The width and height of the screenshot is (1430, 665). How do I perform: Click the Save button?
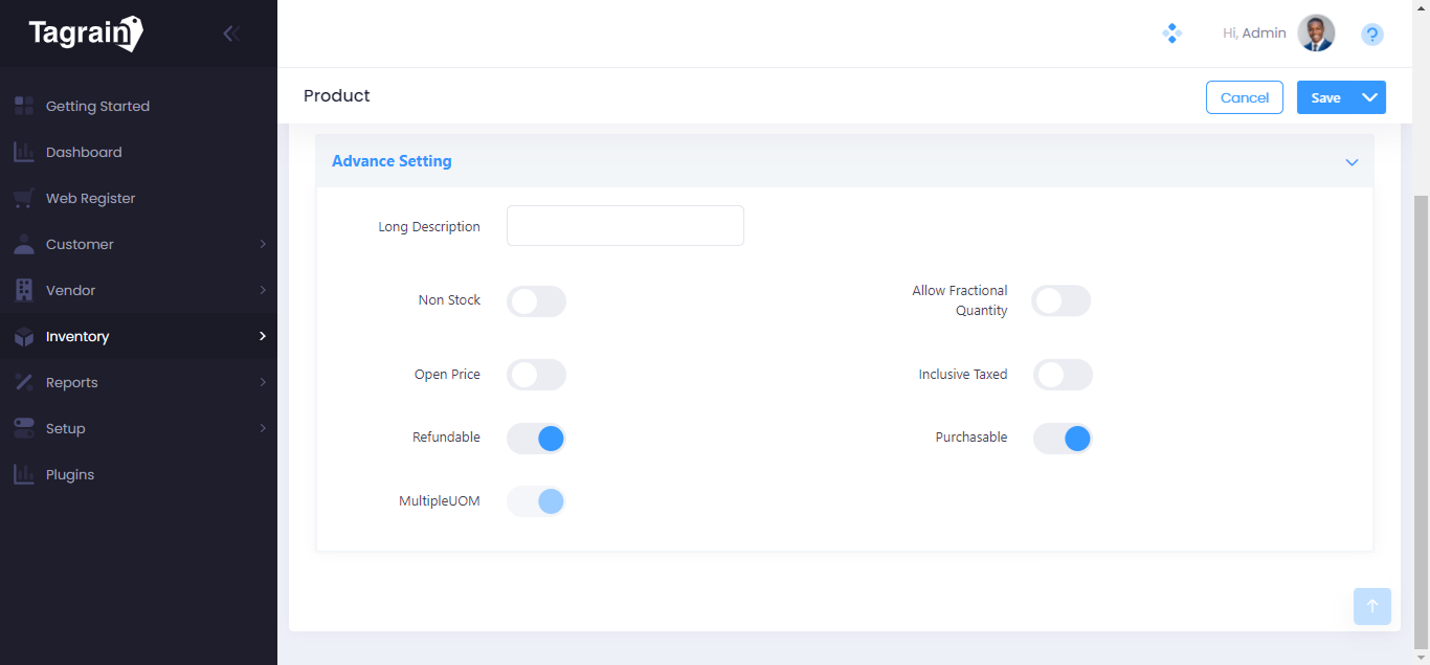tap(1325, 98)
